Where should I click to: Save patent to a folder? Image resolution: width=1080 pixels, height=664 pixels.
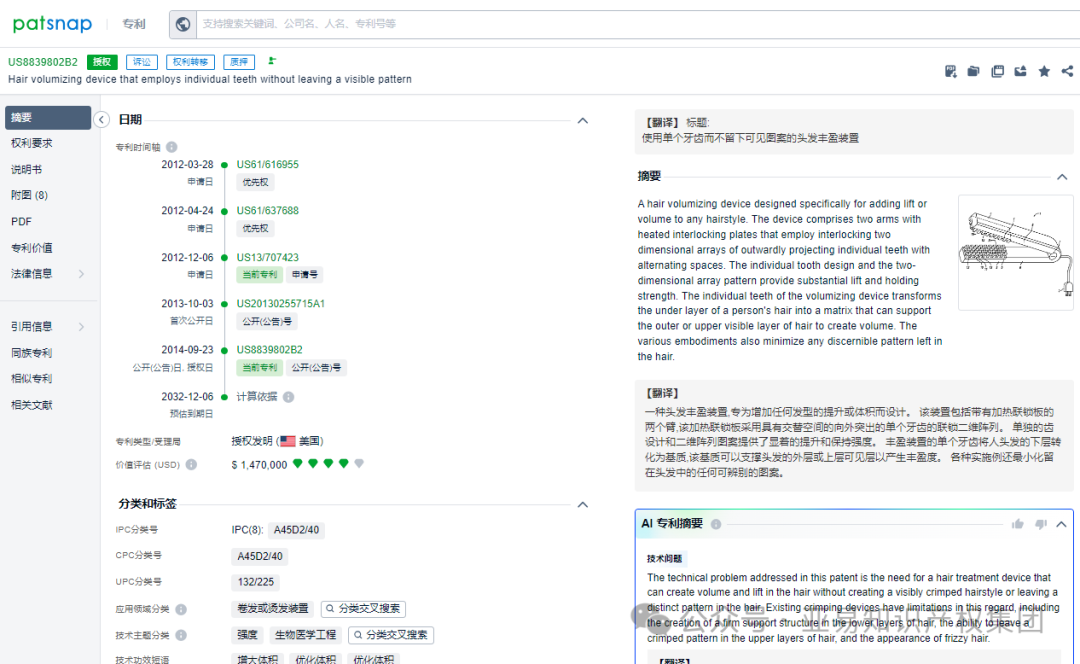pos(973,71)
